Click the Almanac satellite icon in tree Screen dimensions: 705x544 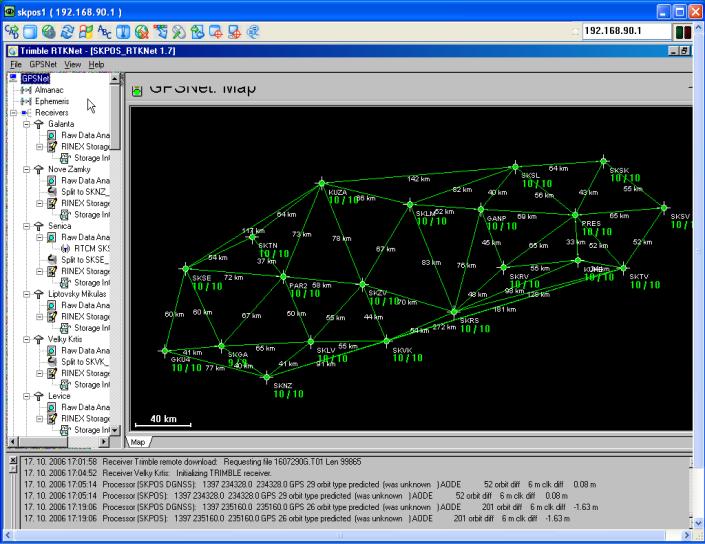[26, 90]
